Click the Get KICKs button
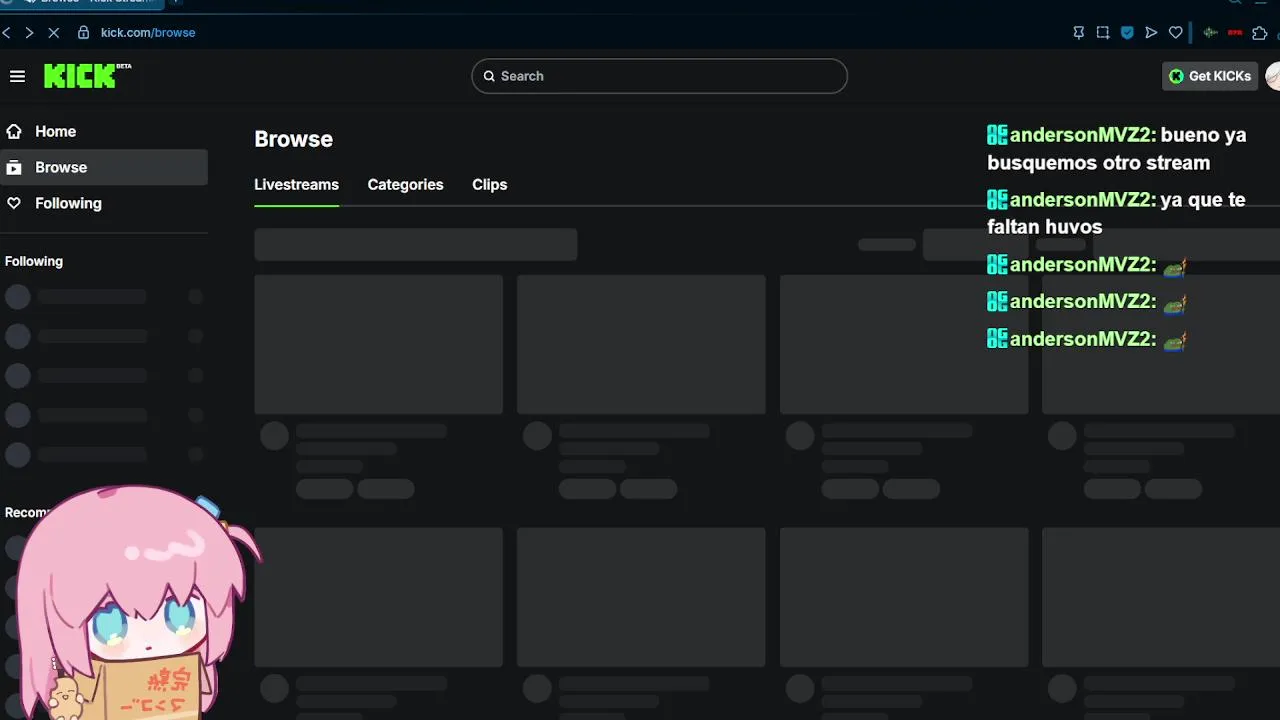Screen dimensions: 1280x720 (x=1210, y=76)
